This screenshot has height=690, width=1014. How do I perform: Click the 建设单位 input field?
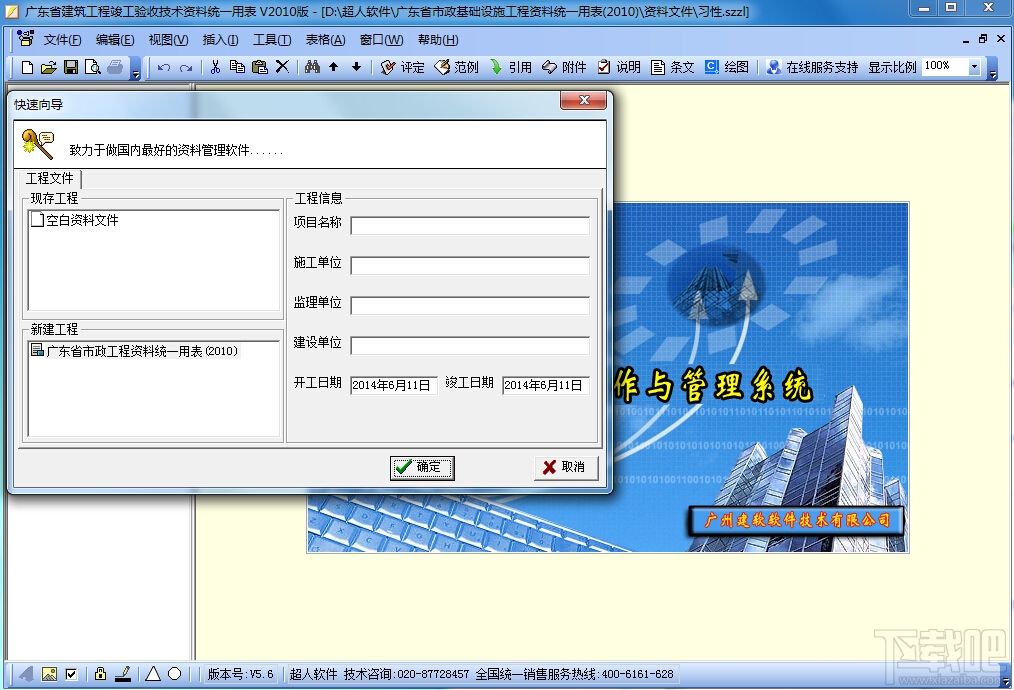469,346
